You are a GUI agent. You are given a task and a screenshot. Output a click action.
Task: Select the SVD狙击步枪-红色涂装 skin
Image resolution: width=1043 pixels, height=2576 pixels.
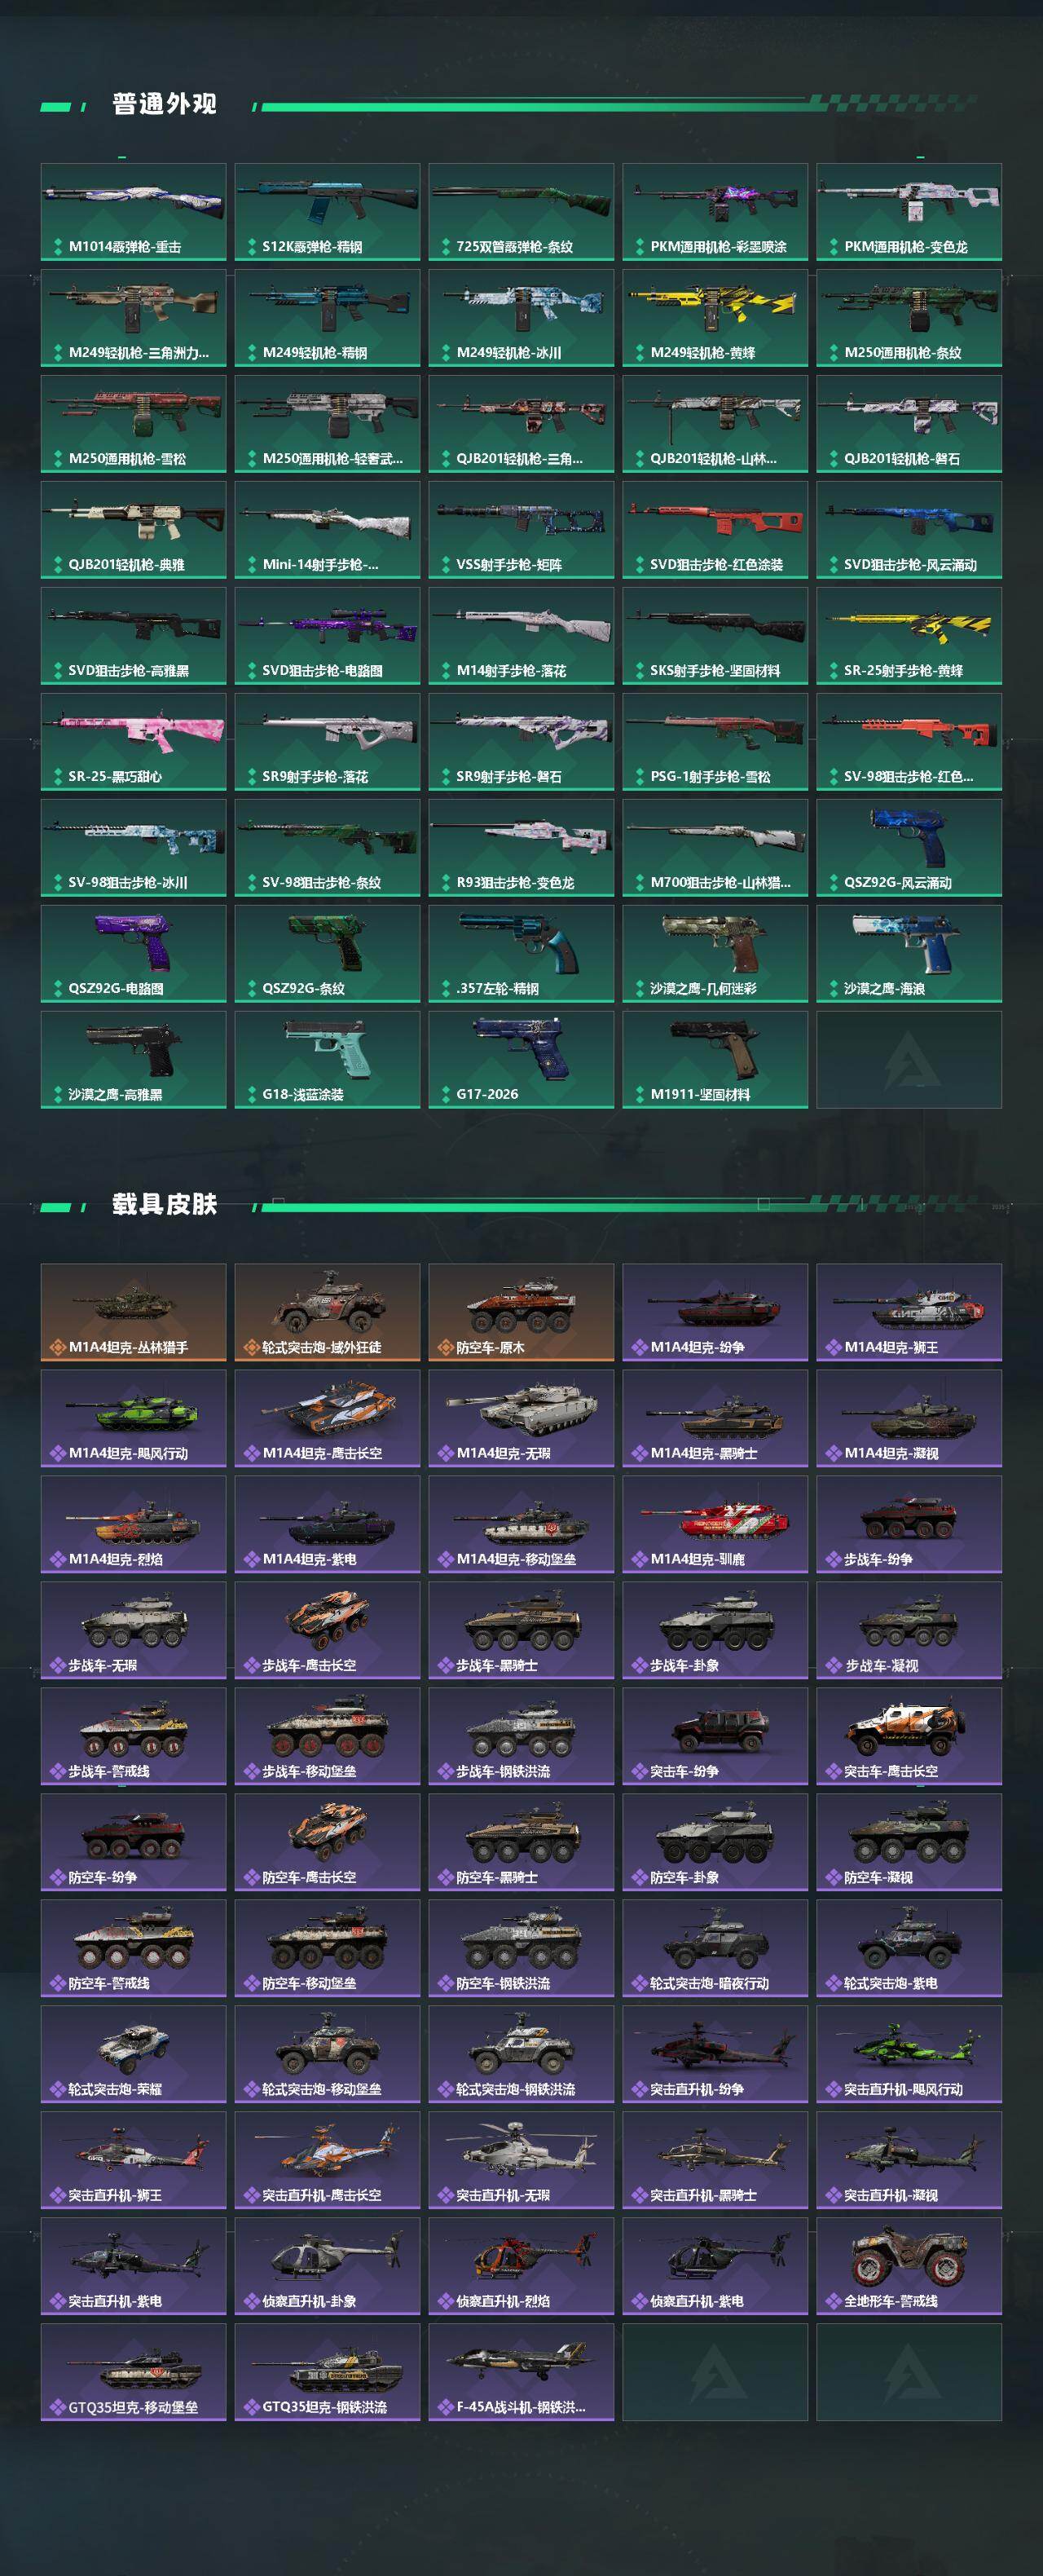(x=715, y=530)
